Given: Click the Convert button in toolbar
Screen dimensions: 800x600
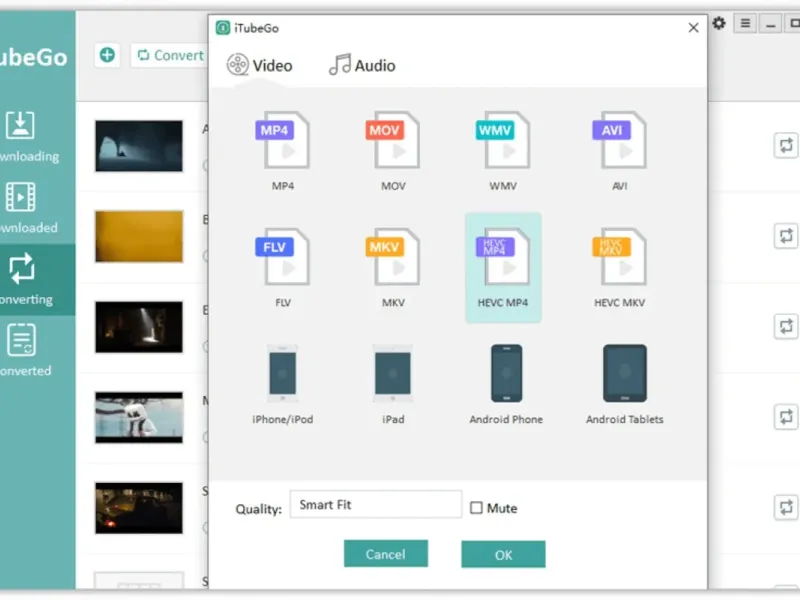Looking at the screenshot, I should point(170,55).
